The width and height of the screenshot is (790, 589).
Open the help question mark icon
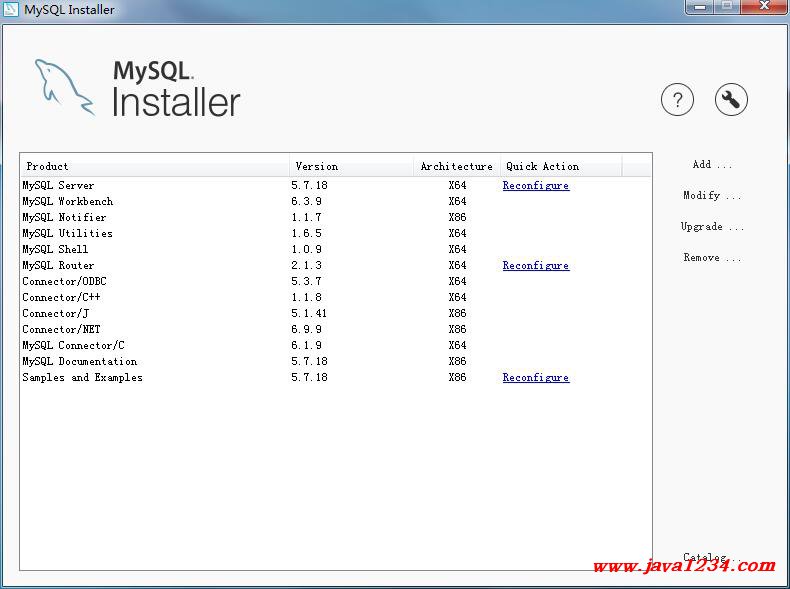click(677, 100)
